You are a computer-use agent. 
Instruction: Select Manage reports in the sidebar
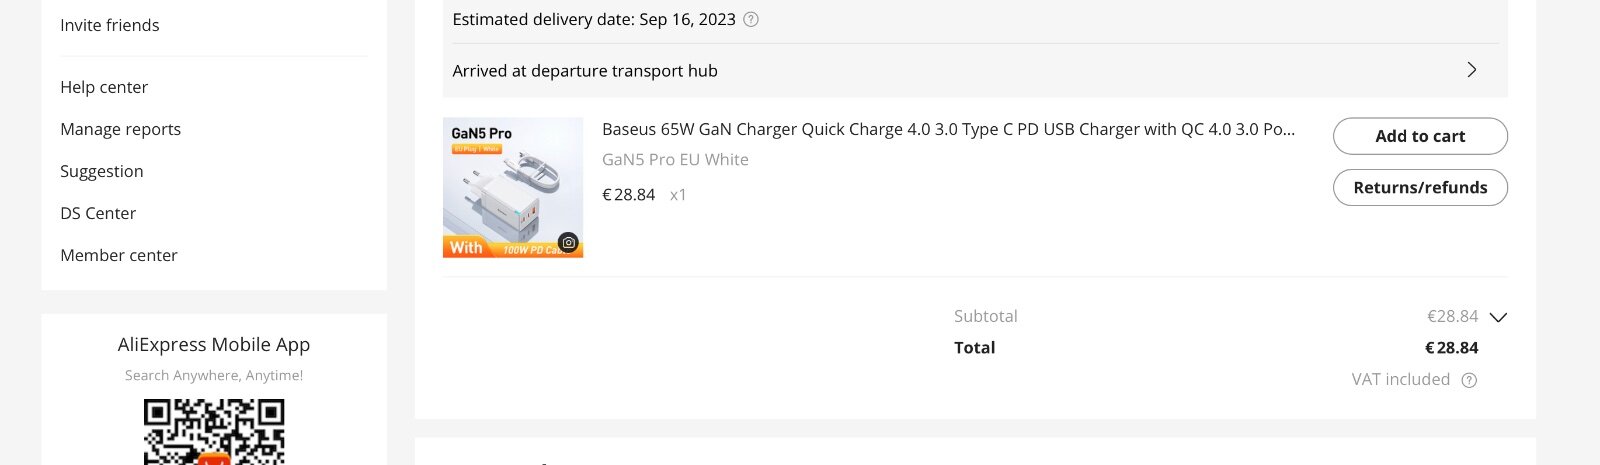click(x=121, y=129)
